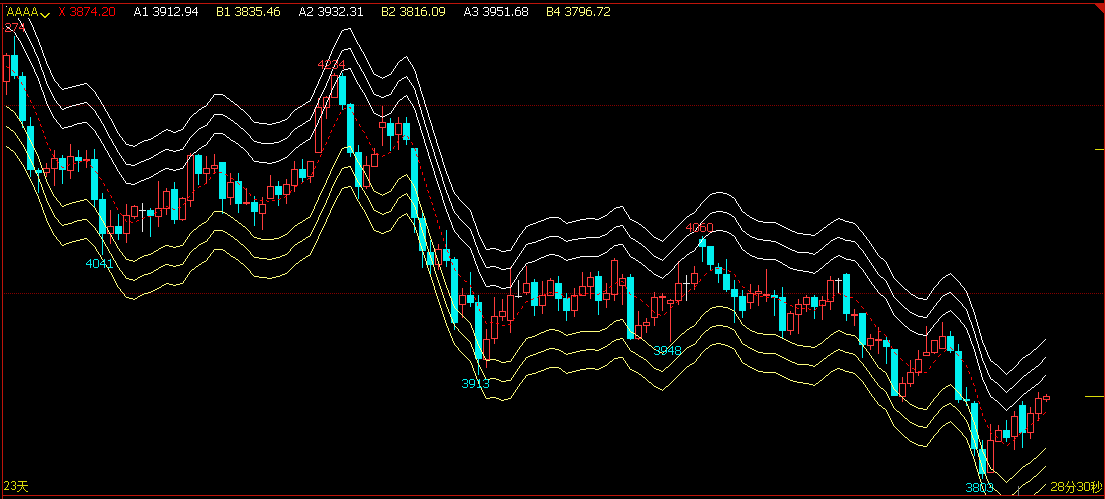Click the 28分30秒 countdown timer
This screenshot has height=499, width=1105.
(1076, 487)
